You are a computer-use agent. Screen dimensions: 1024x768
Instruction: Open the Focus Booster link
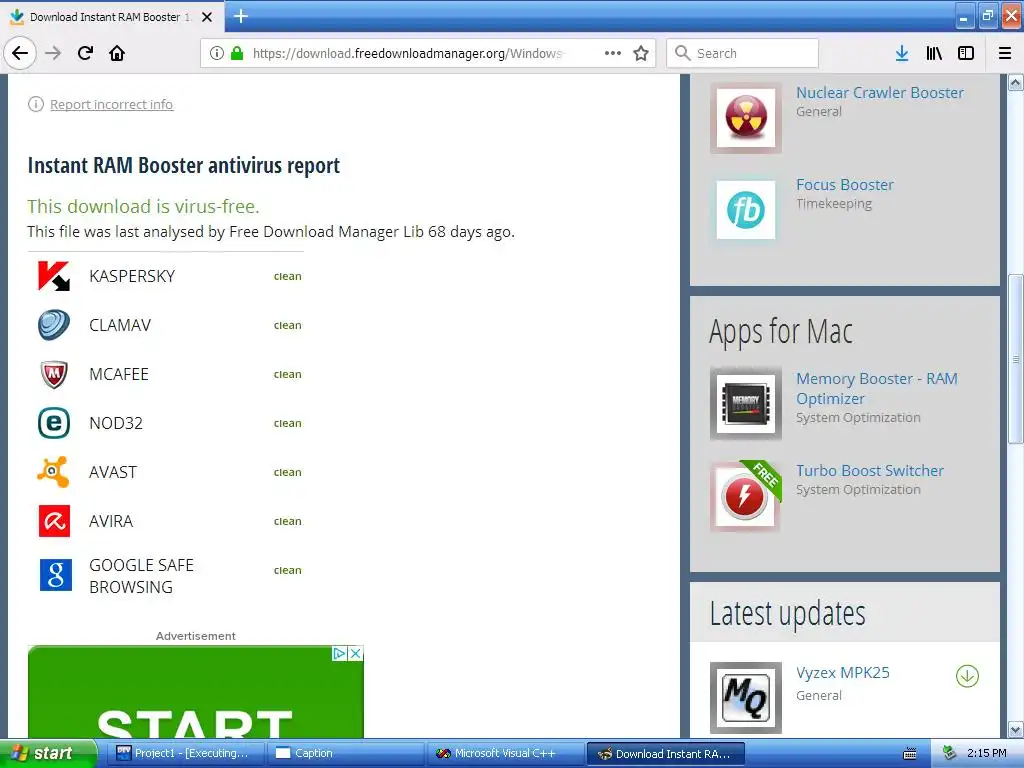click(844, 185)
